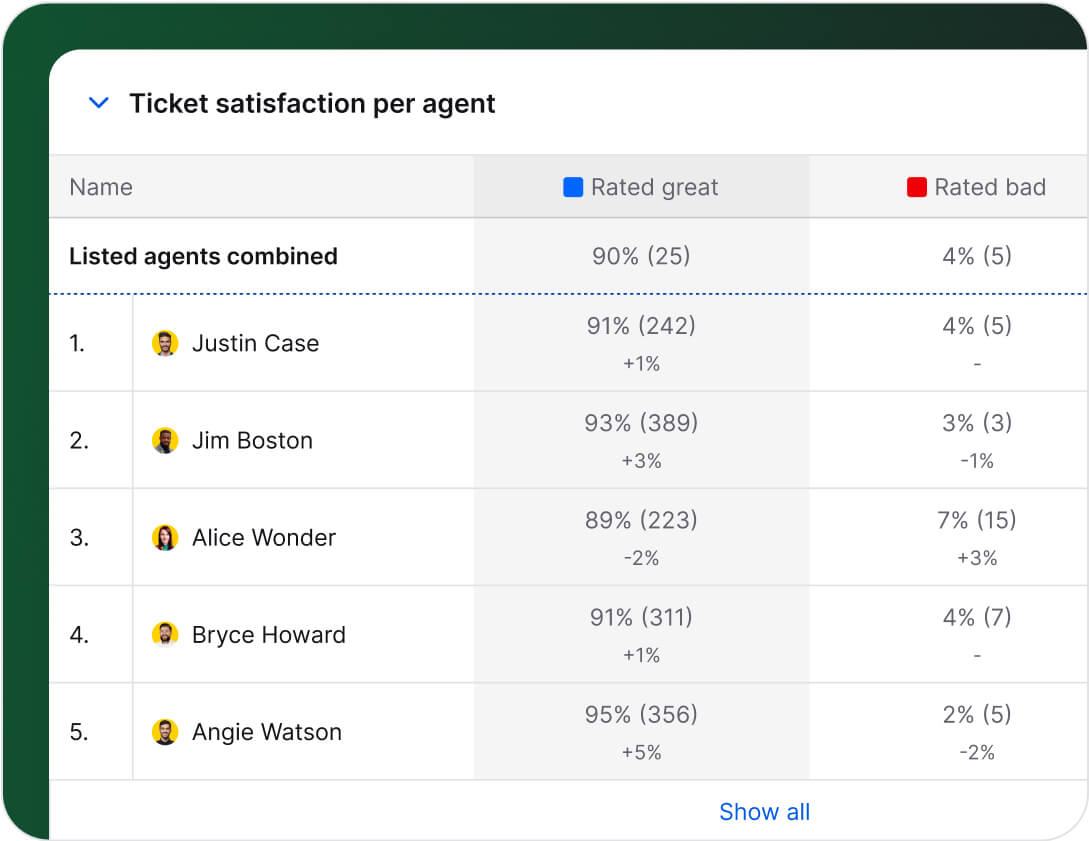
Task: Click the Show all link
Action: click(x=764, y=811)
